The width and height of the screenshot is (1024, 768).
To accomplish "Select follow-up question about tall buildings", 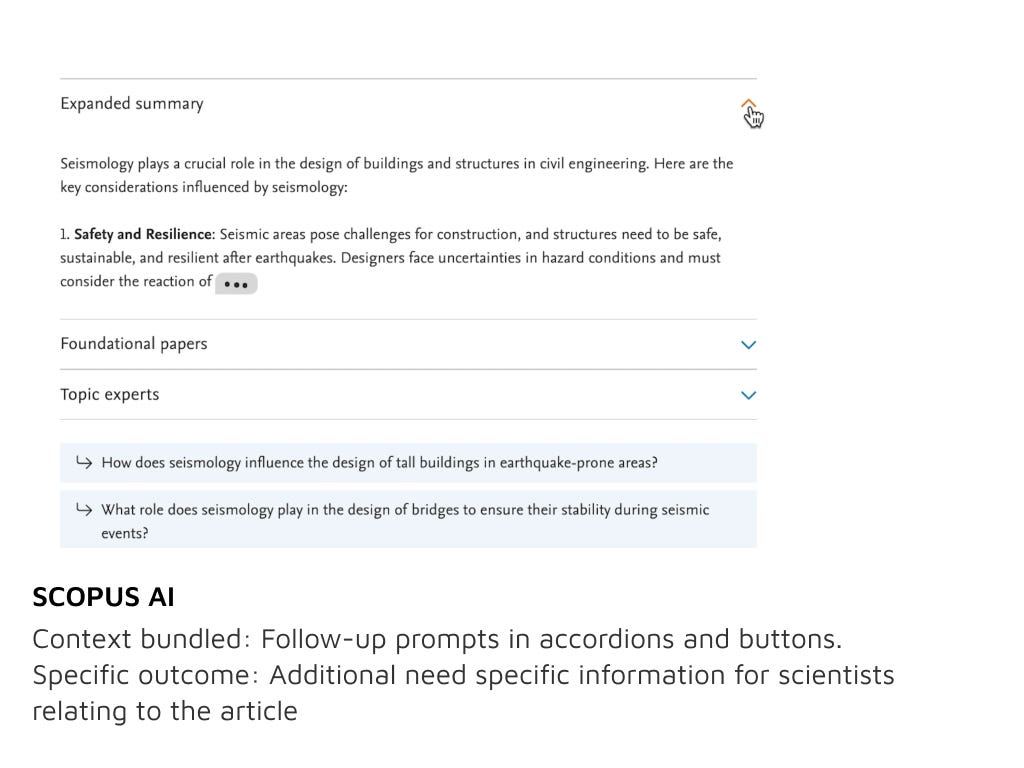I will click(380, 463).
